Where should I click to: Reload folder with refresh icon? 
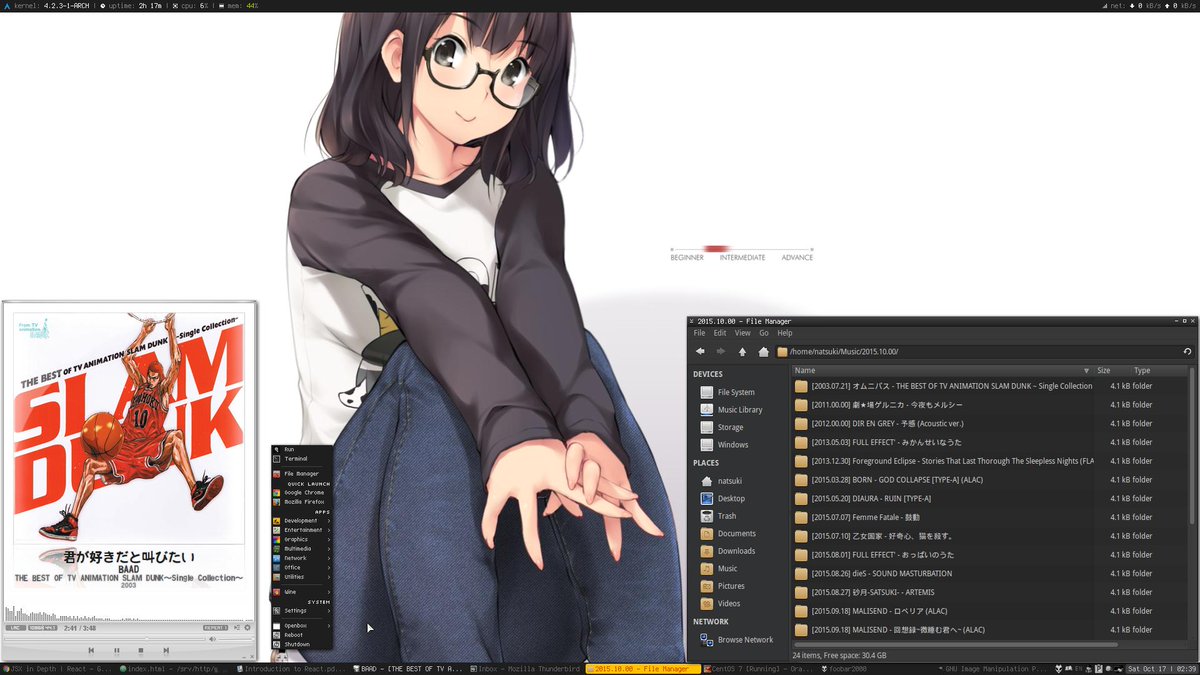pos(1187,352)
